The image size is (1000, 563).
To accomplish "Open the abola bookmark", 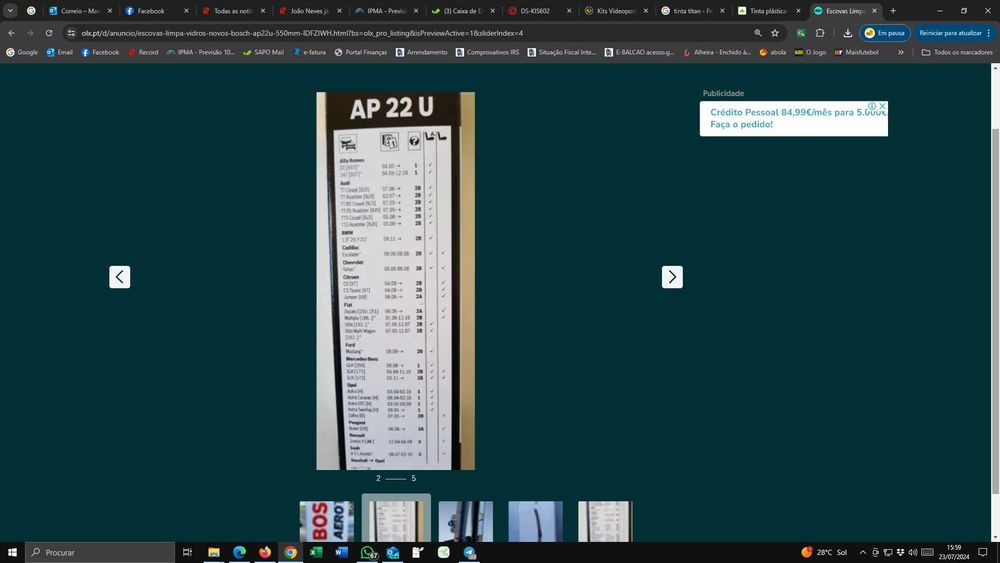I will pyautogui.click(x=772, y=52).
